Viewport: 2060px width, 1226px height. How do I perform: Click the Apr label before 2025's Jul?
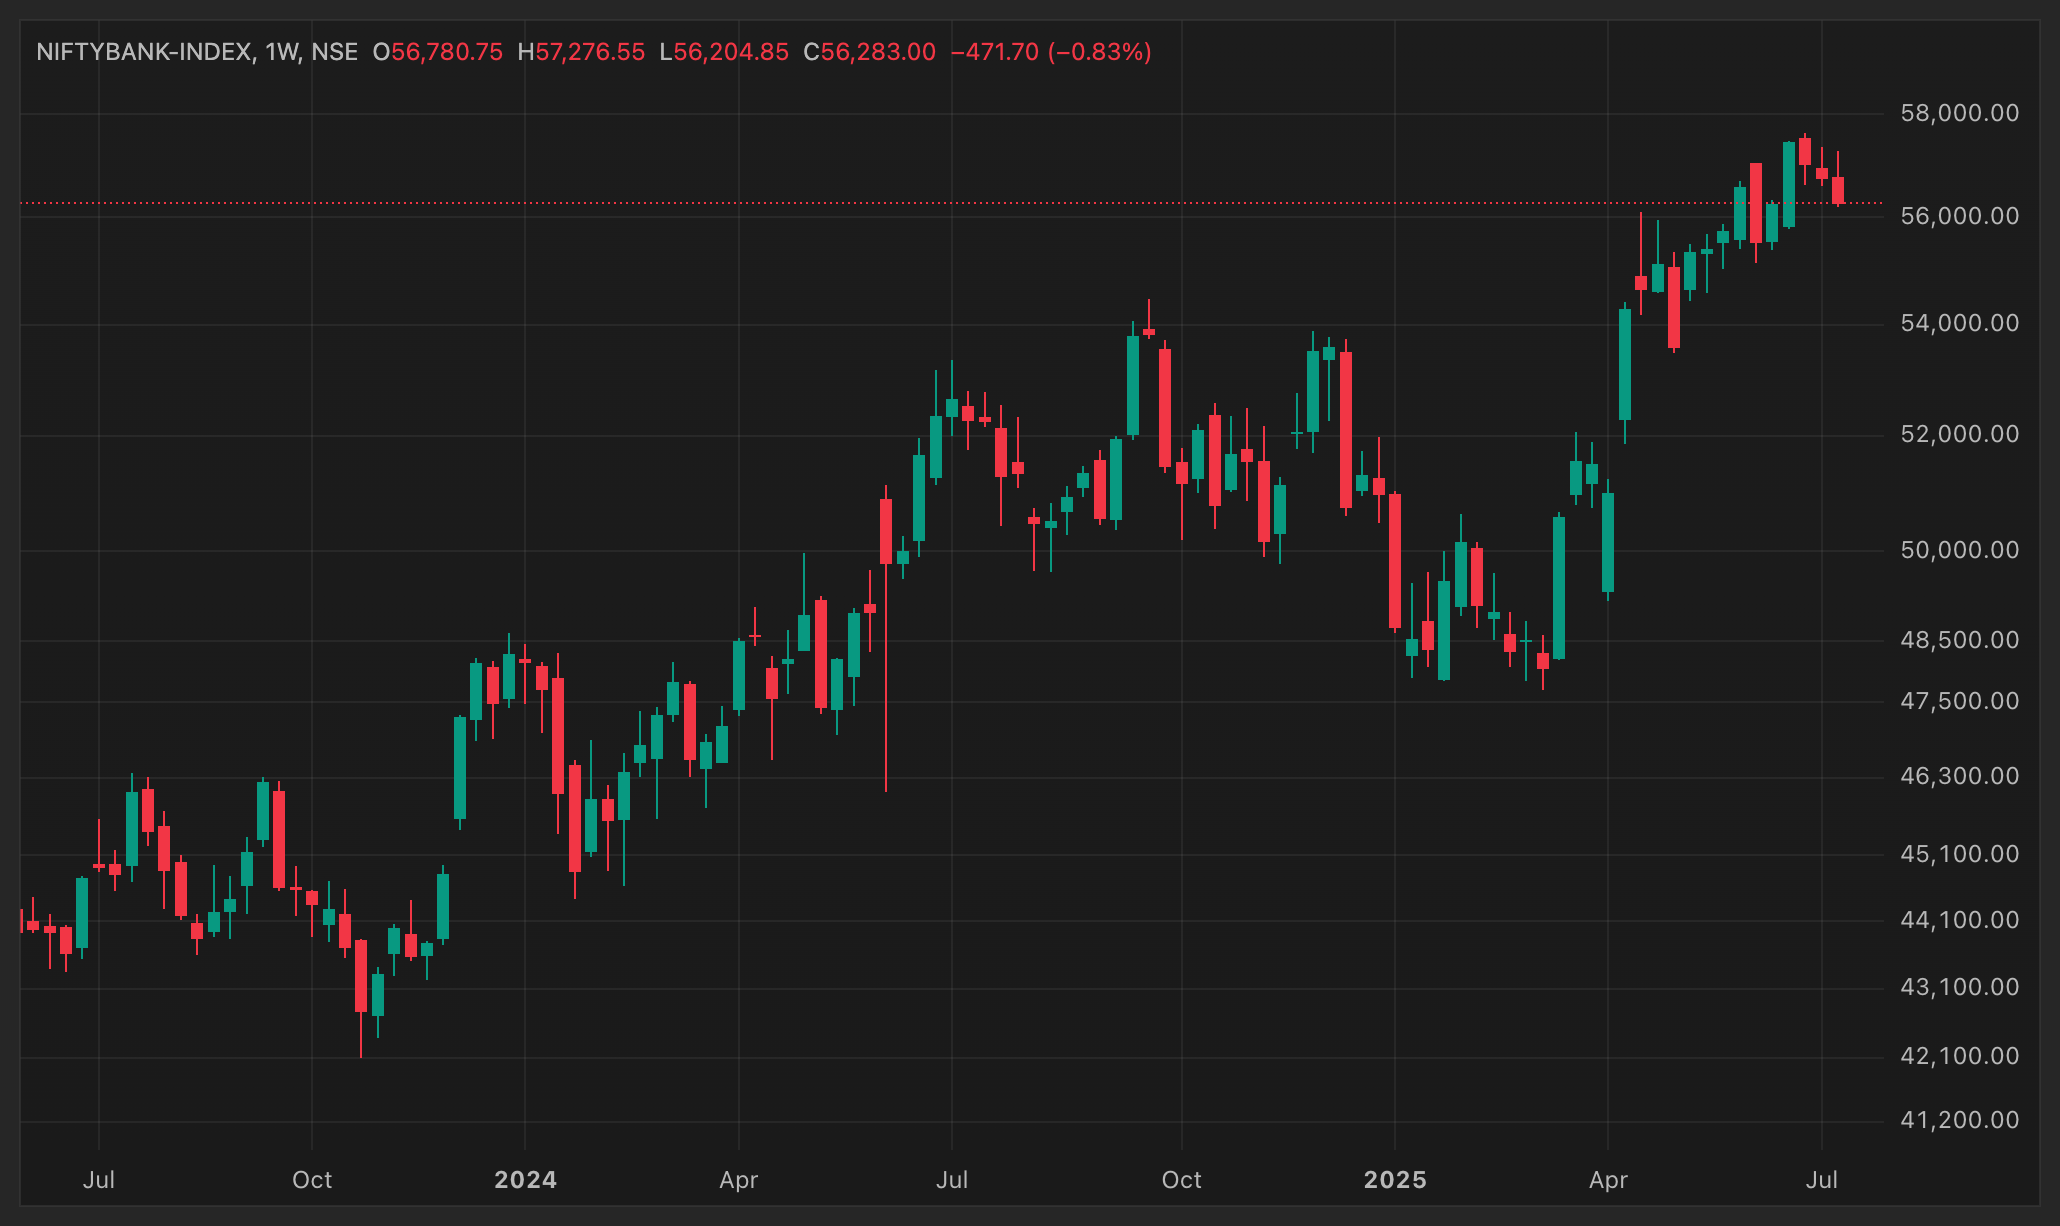pos(1608,1180)
